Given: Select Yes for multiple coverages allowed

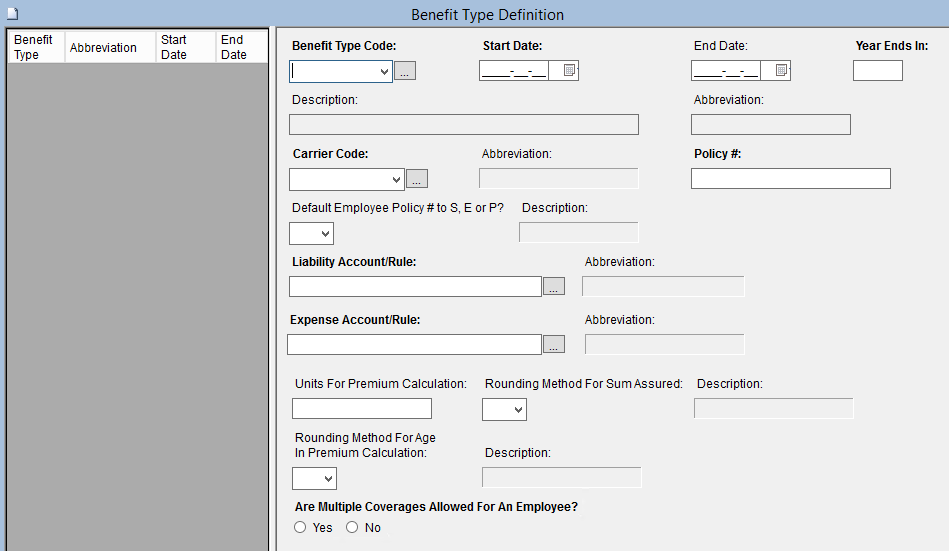Looking at the screenshot, I should tap(300, 528).
